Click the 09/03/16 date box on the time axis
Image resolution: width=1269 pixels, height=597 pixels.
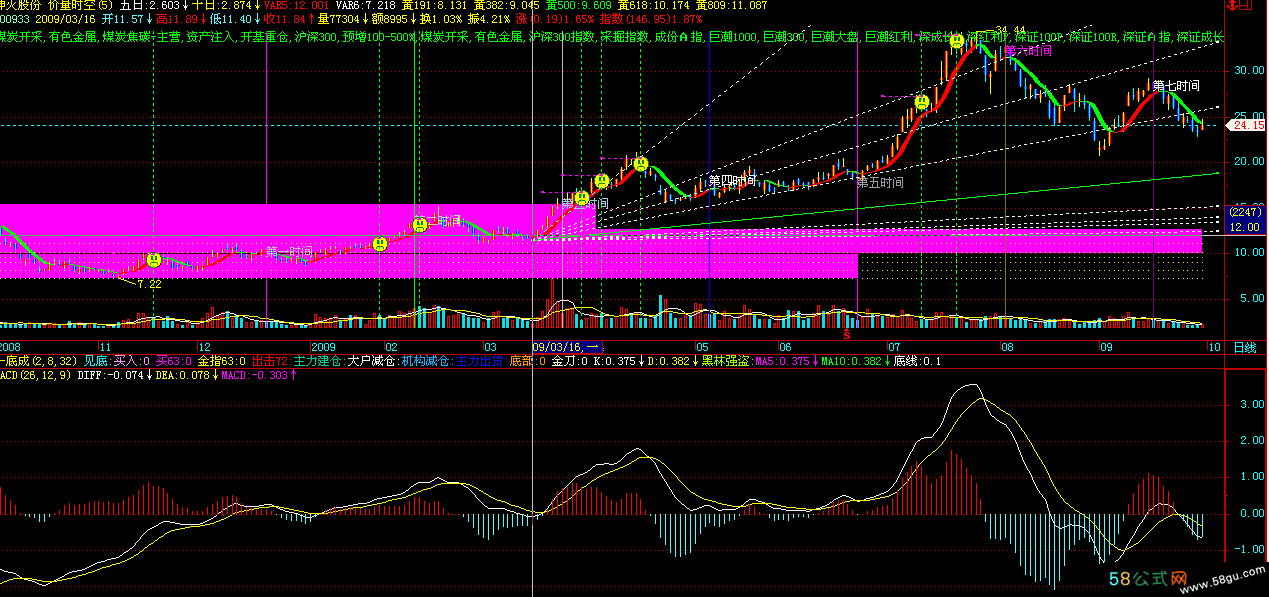tap(567, 347)
